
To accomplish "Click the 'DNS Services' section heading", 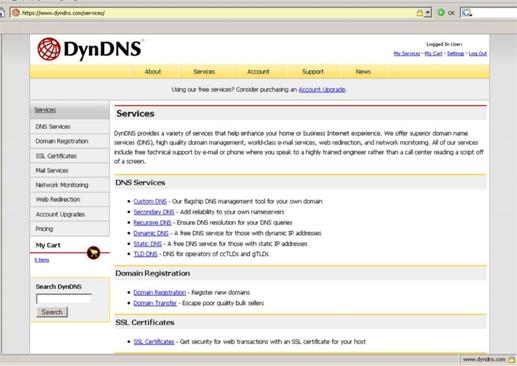I will pos(140,183).
